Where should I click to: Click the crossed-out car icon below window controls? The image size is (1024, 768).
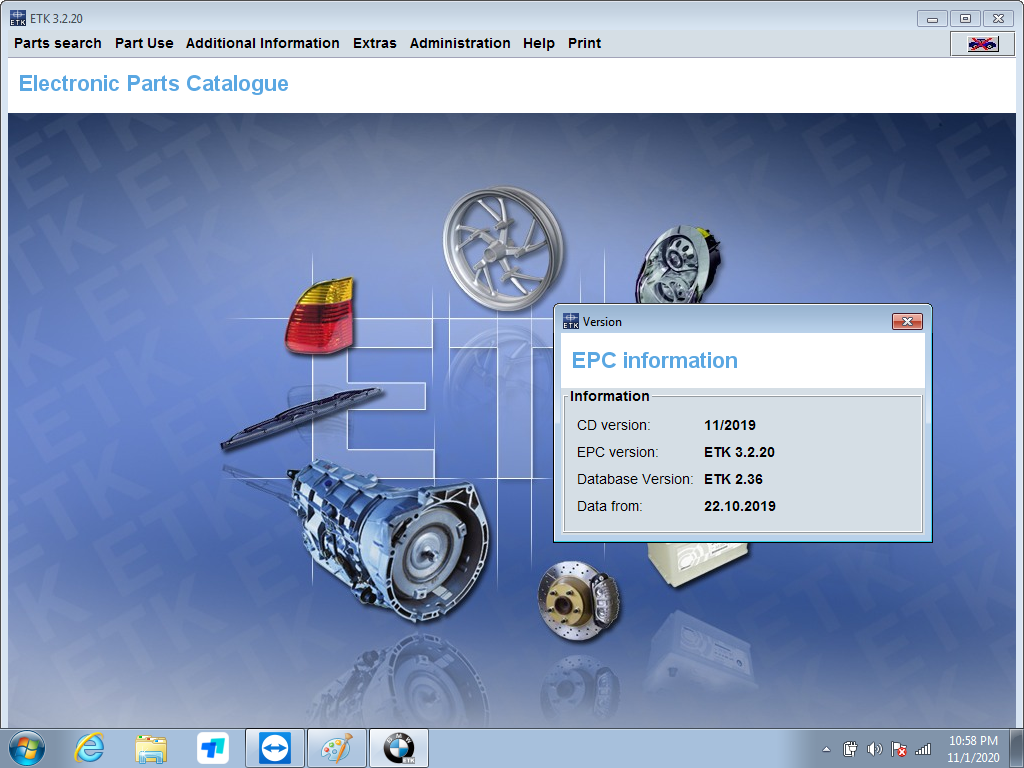[981, 43]
